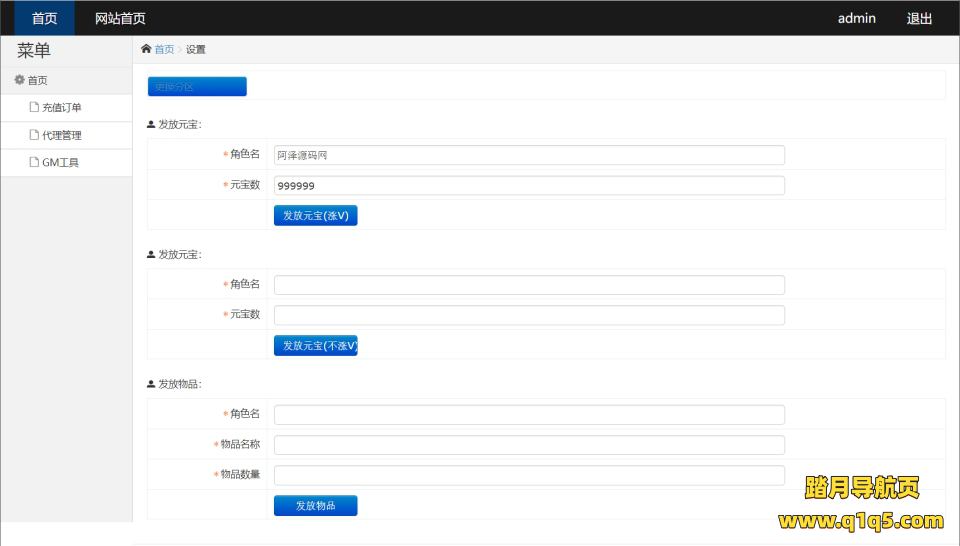Open 充值订单 from the sidebar menu
The width and height of the screenshot is (960, 546).
pyautogui.click(x=62, y=108)
